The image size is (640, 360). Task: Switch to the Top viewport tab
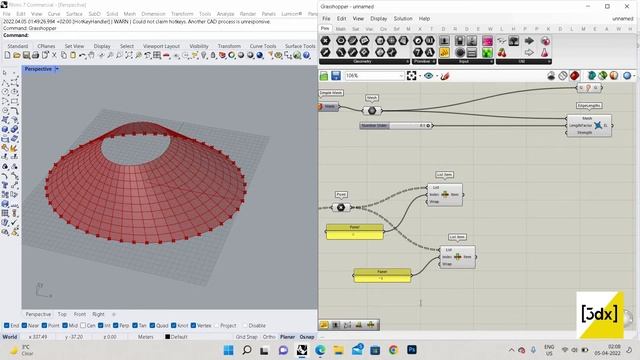(x=62, y=314)
